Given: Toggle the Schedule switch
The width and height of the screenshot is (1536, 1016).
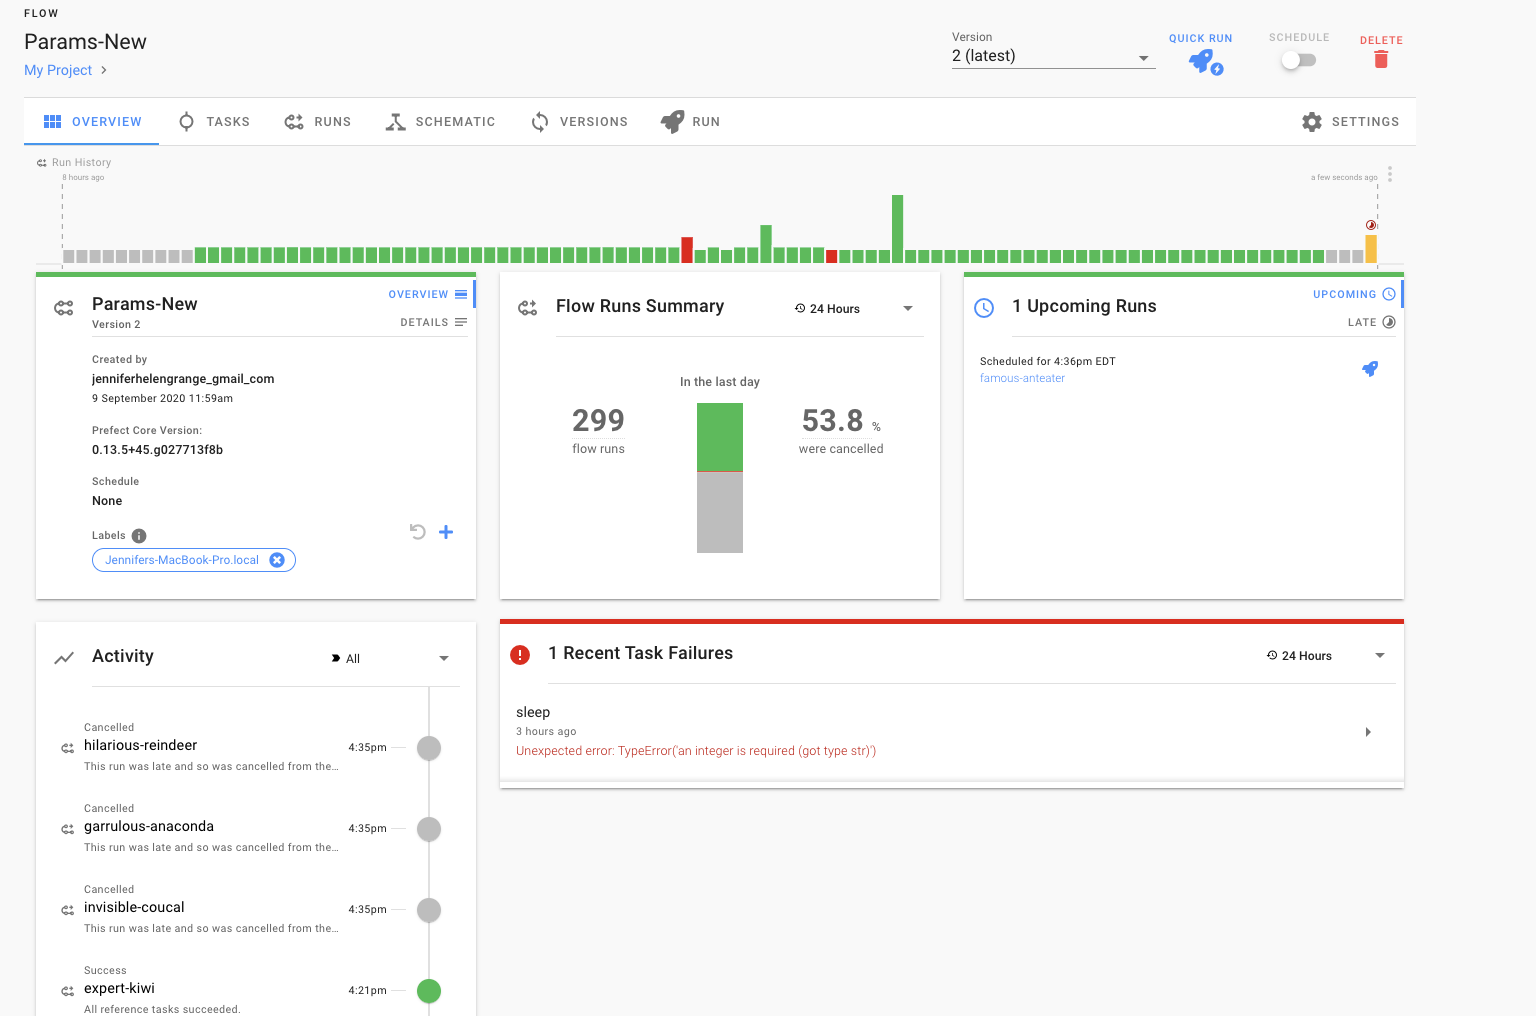Looking at the screenshot, I should pyautogui.click(x=1299, y=60).
